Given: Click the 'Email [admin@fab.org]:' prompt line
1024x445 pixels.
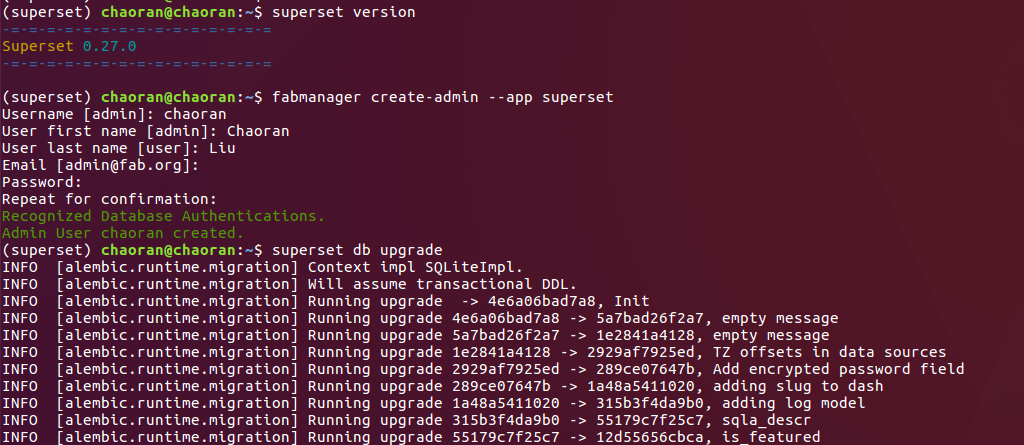Looking at the screenshot, I should coord(101,165).
